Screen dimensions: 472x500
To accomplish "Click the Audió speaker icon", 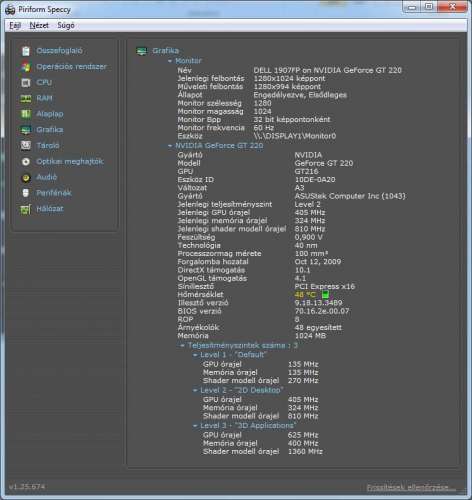I will (x=26, y=177).
